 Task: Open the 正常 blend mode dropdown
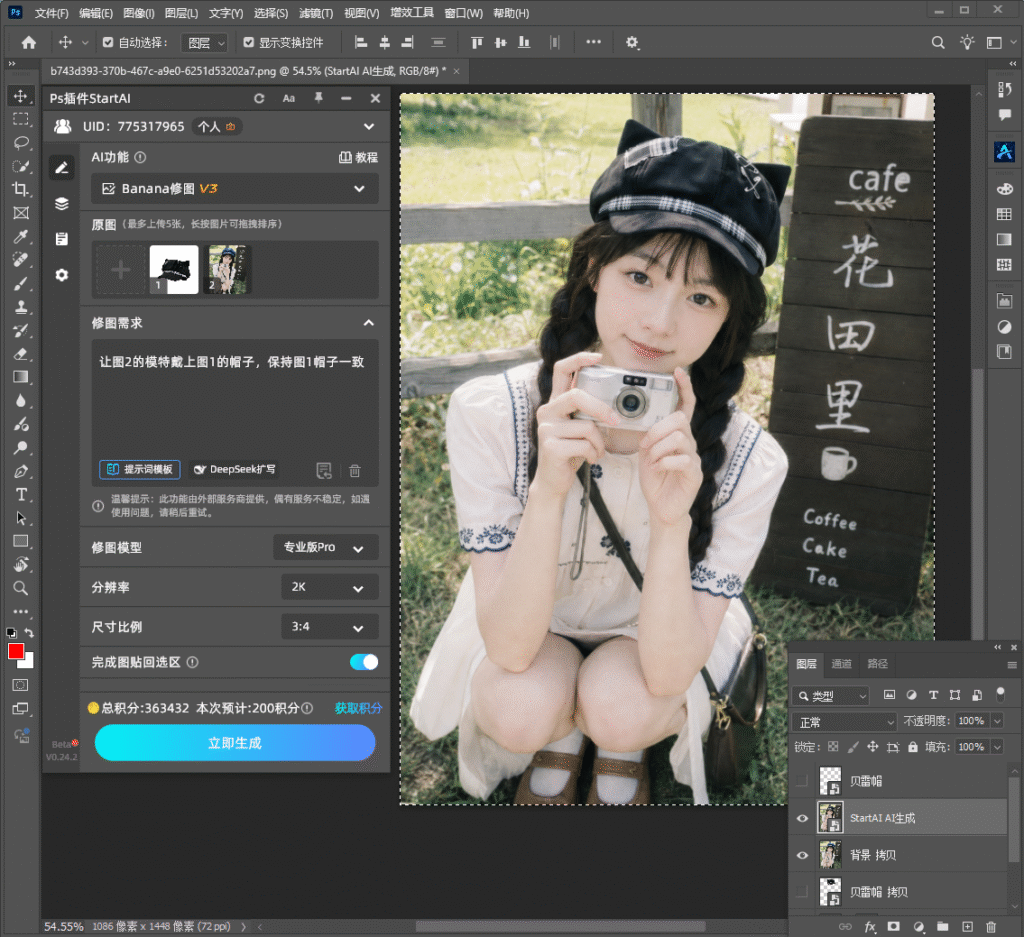pyautogui.click(x=844, y=722)
